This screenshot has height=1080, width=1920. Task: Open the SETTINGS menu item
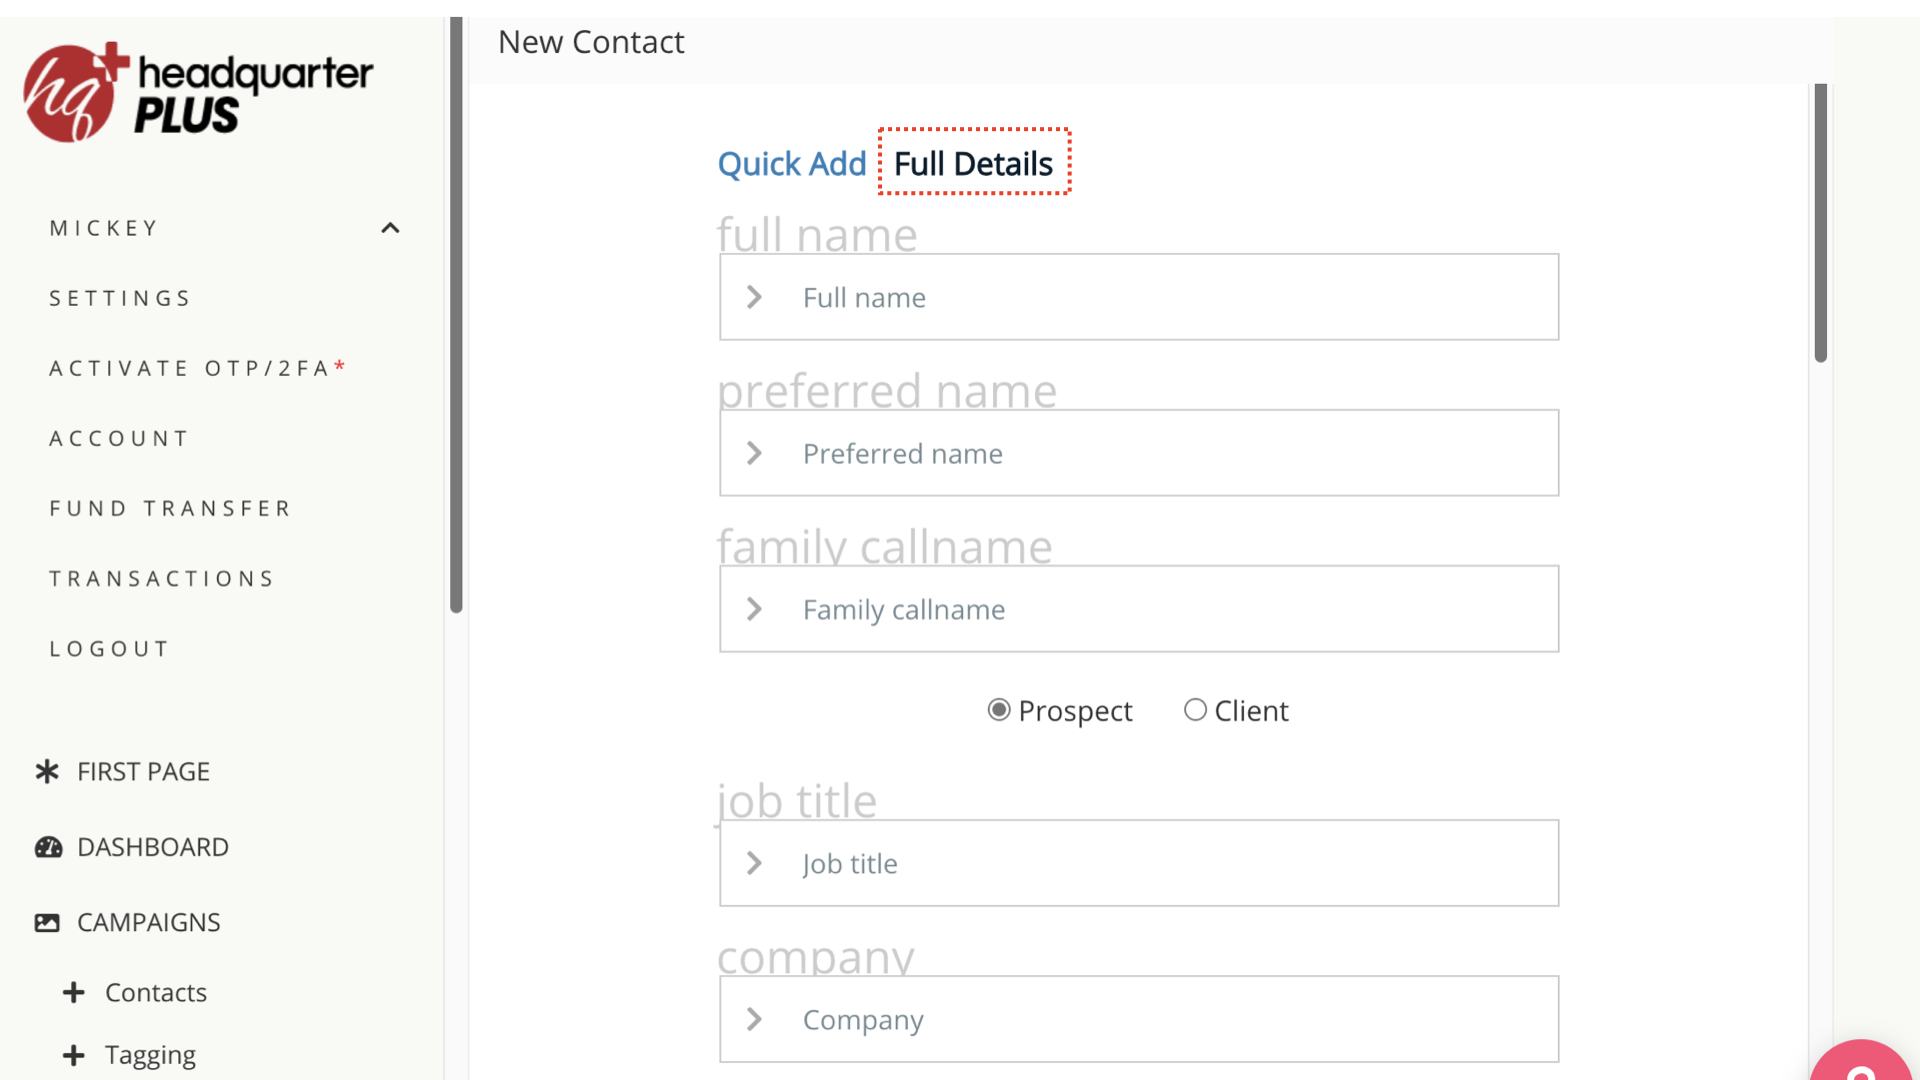120,299
